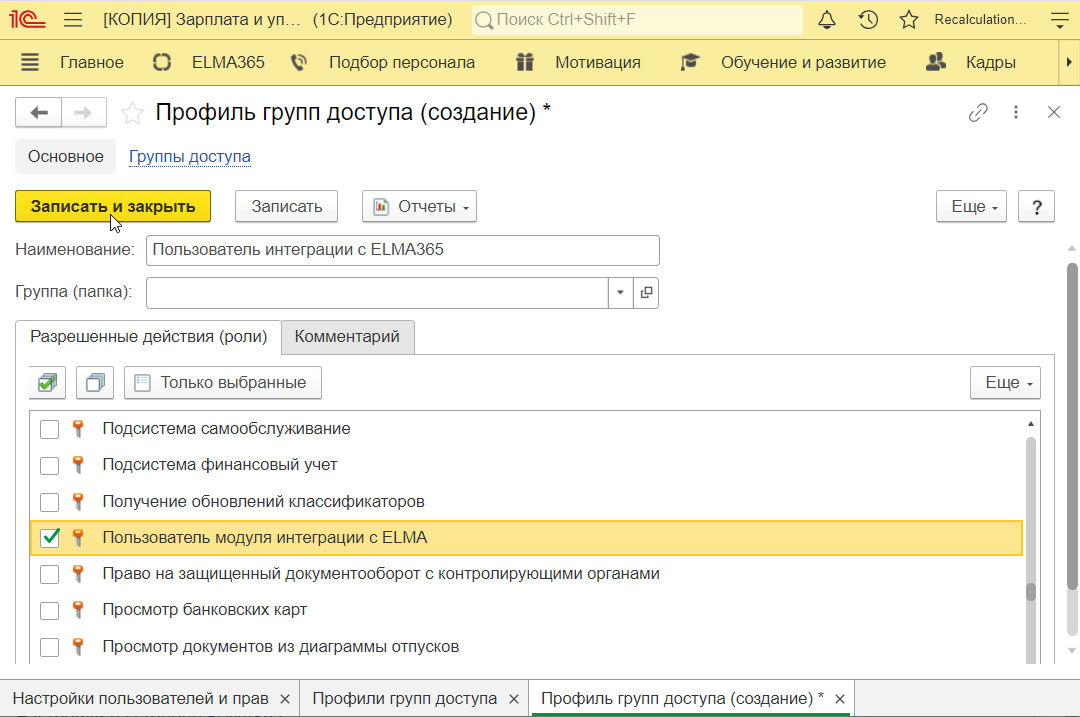Click the back navigation arrow
The width and height of the screenshot is (1080, 717).
tap(39, 113)
